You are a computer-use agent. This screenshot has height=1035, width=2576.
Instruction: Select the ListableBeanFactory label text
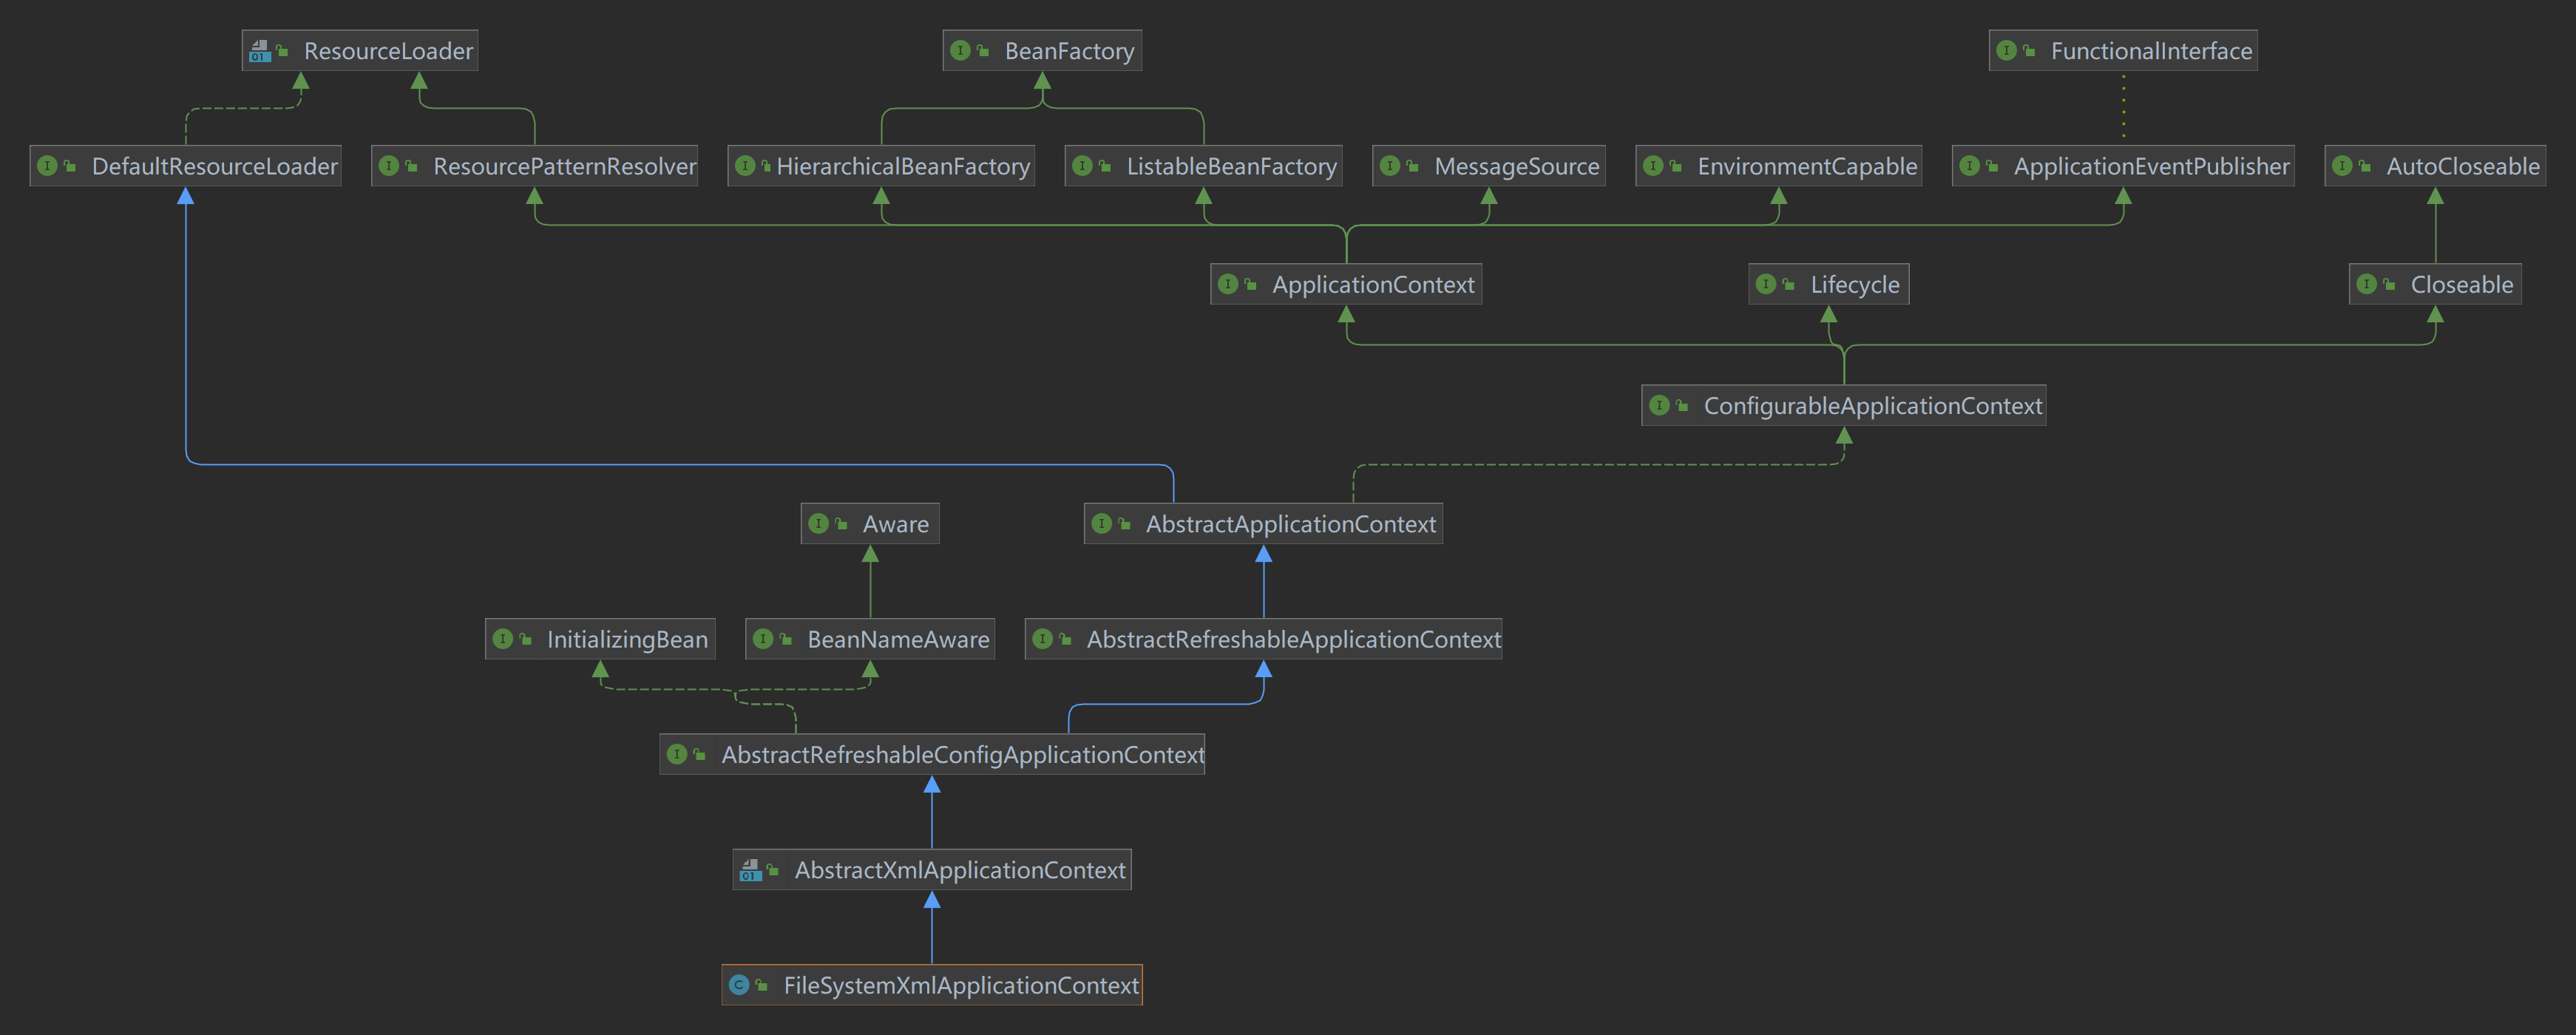1232,167
